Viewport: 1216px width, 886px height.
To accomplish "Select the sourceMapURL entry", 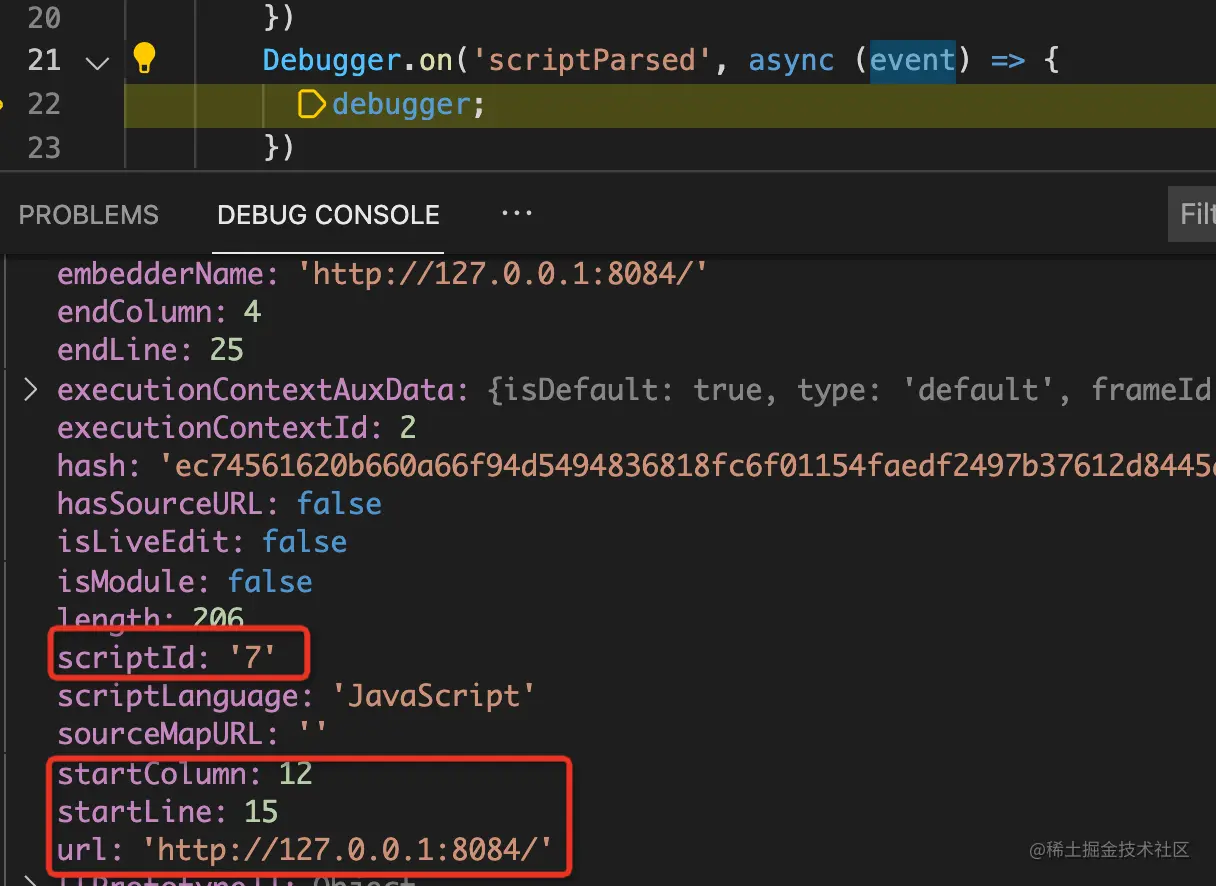I will click(192, 735).
